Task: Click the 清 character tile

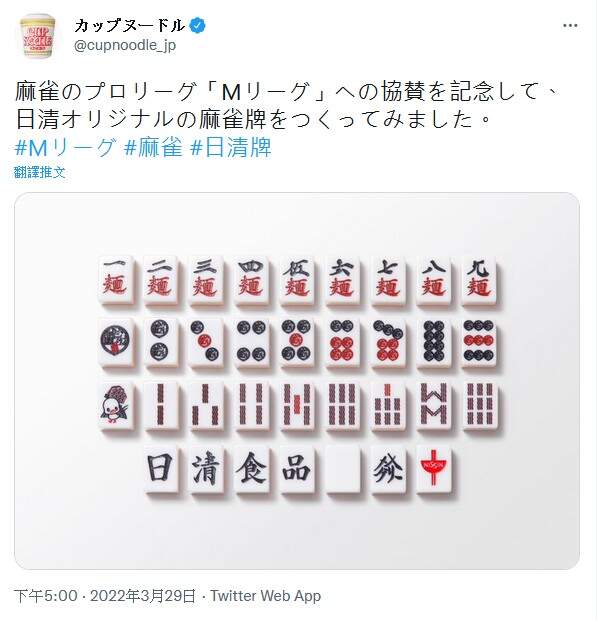Action: (206, 468)
